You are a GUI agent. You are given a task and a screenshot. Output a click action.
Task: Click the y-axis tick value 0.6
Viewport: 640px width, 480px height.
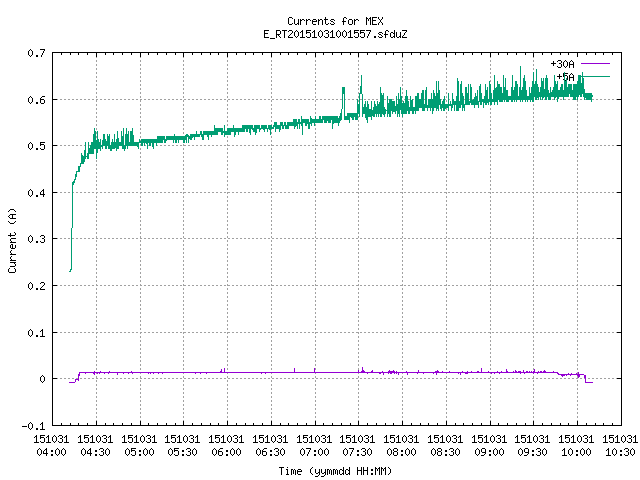[x=36, y=100]
